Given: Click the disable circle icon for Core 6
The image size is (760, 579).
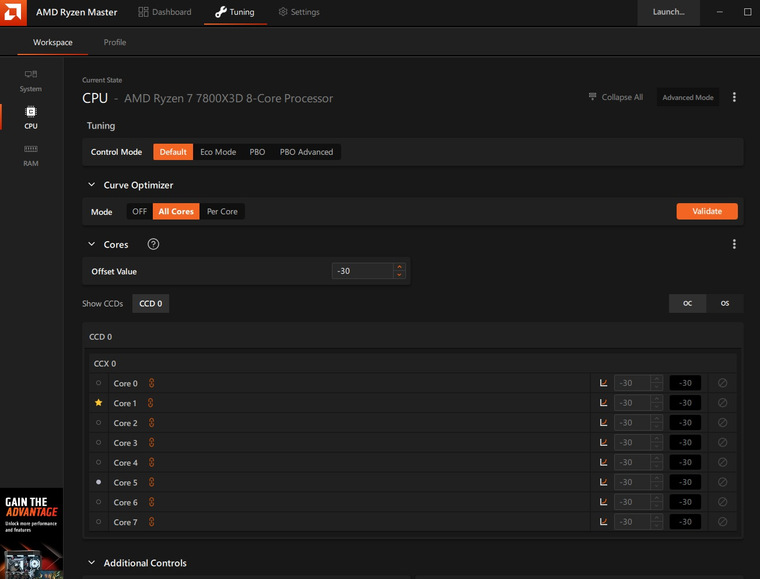Looking at the screenshot, I should click(x=722, y=502).
